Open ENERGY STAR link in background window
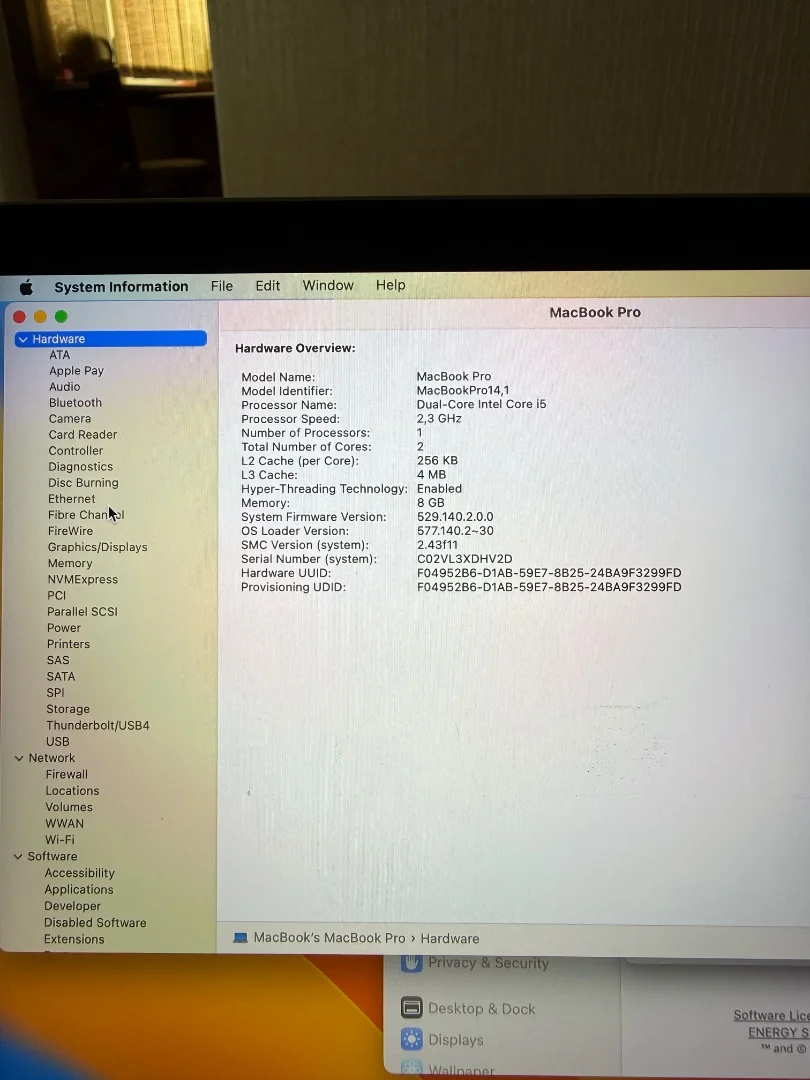The width and height of the screenshot is (810, 1080). [x=779, y=1032]
